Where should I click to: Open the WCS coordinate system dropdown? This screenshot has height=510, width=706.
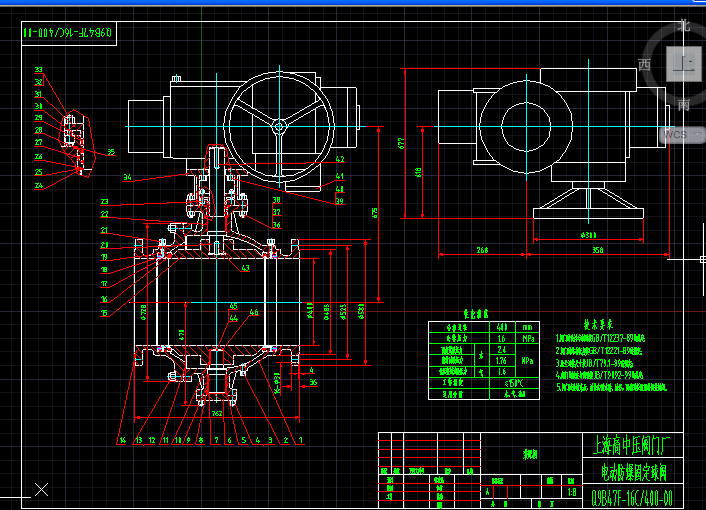tap(682, 135)
